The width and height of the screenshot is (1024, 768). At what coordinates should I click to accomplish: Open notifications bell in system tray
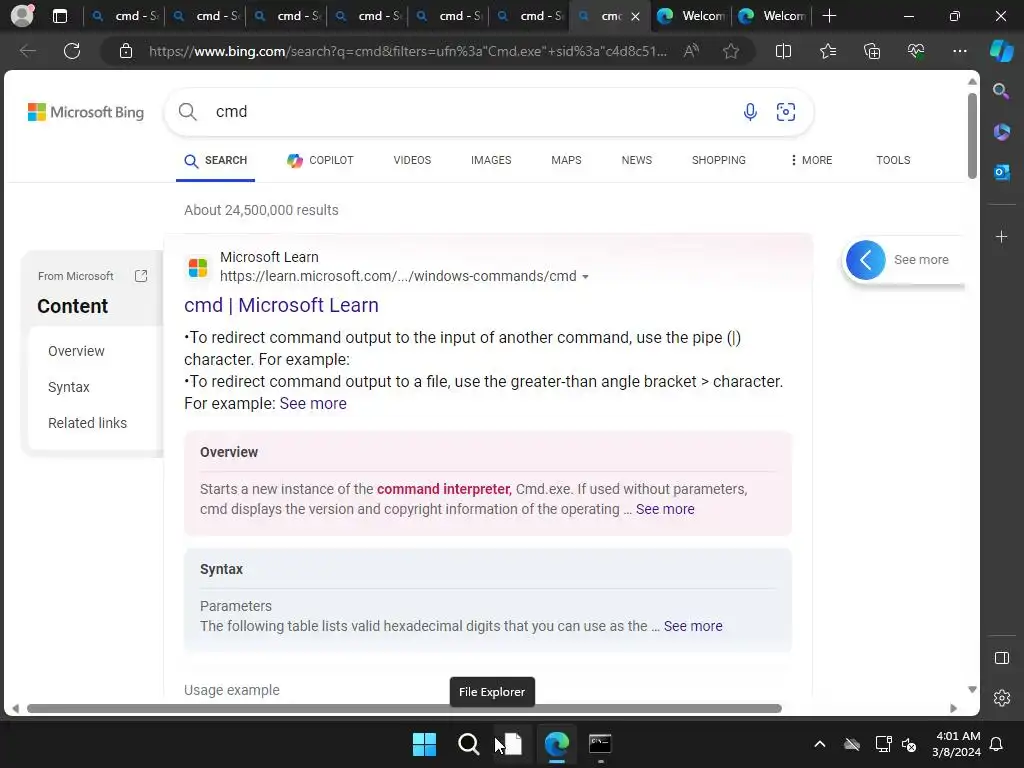pos(996,744)
